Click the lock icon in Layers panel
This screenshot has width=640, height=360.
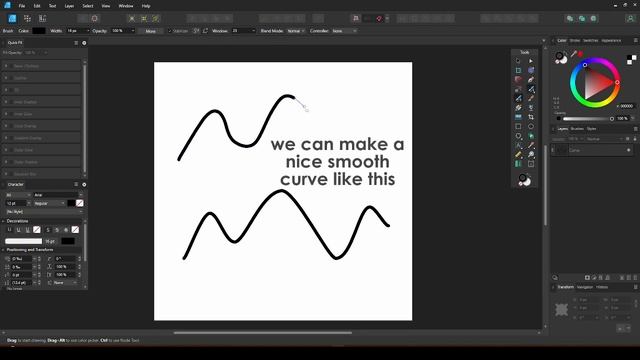tap(635, 139)
